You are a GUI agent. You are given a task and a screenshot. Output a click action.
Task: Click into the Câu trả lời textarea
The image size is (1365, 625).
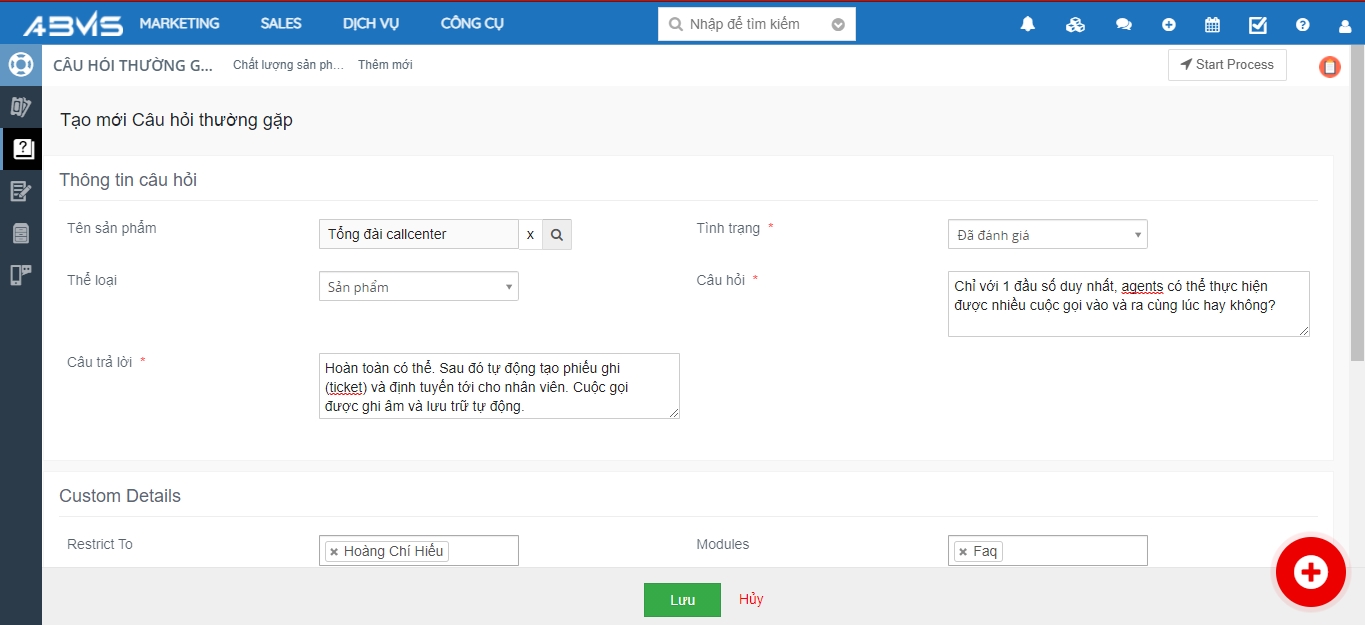(498, 385)
